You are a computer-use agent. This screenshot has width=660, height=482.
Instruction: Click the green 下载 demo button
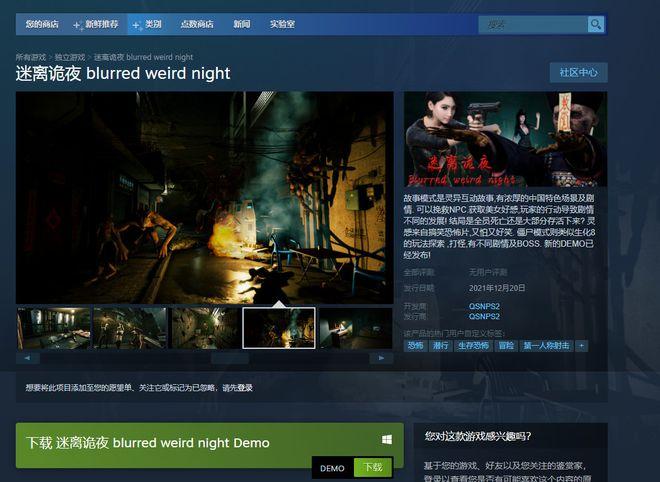[x=373, y=467]
